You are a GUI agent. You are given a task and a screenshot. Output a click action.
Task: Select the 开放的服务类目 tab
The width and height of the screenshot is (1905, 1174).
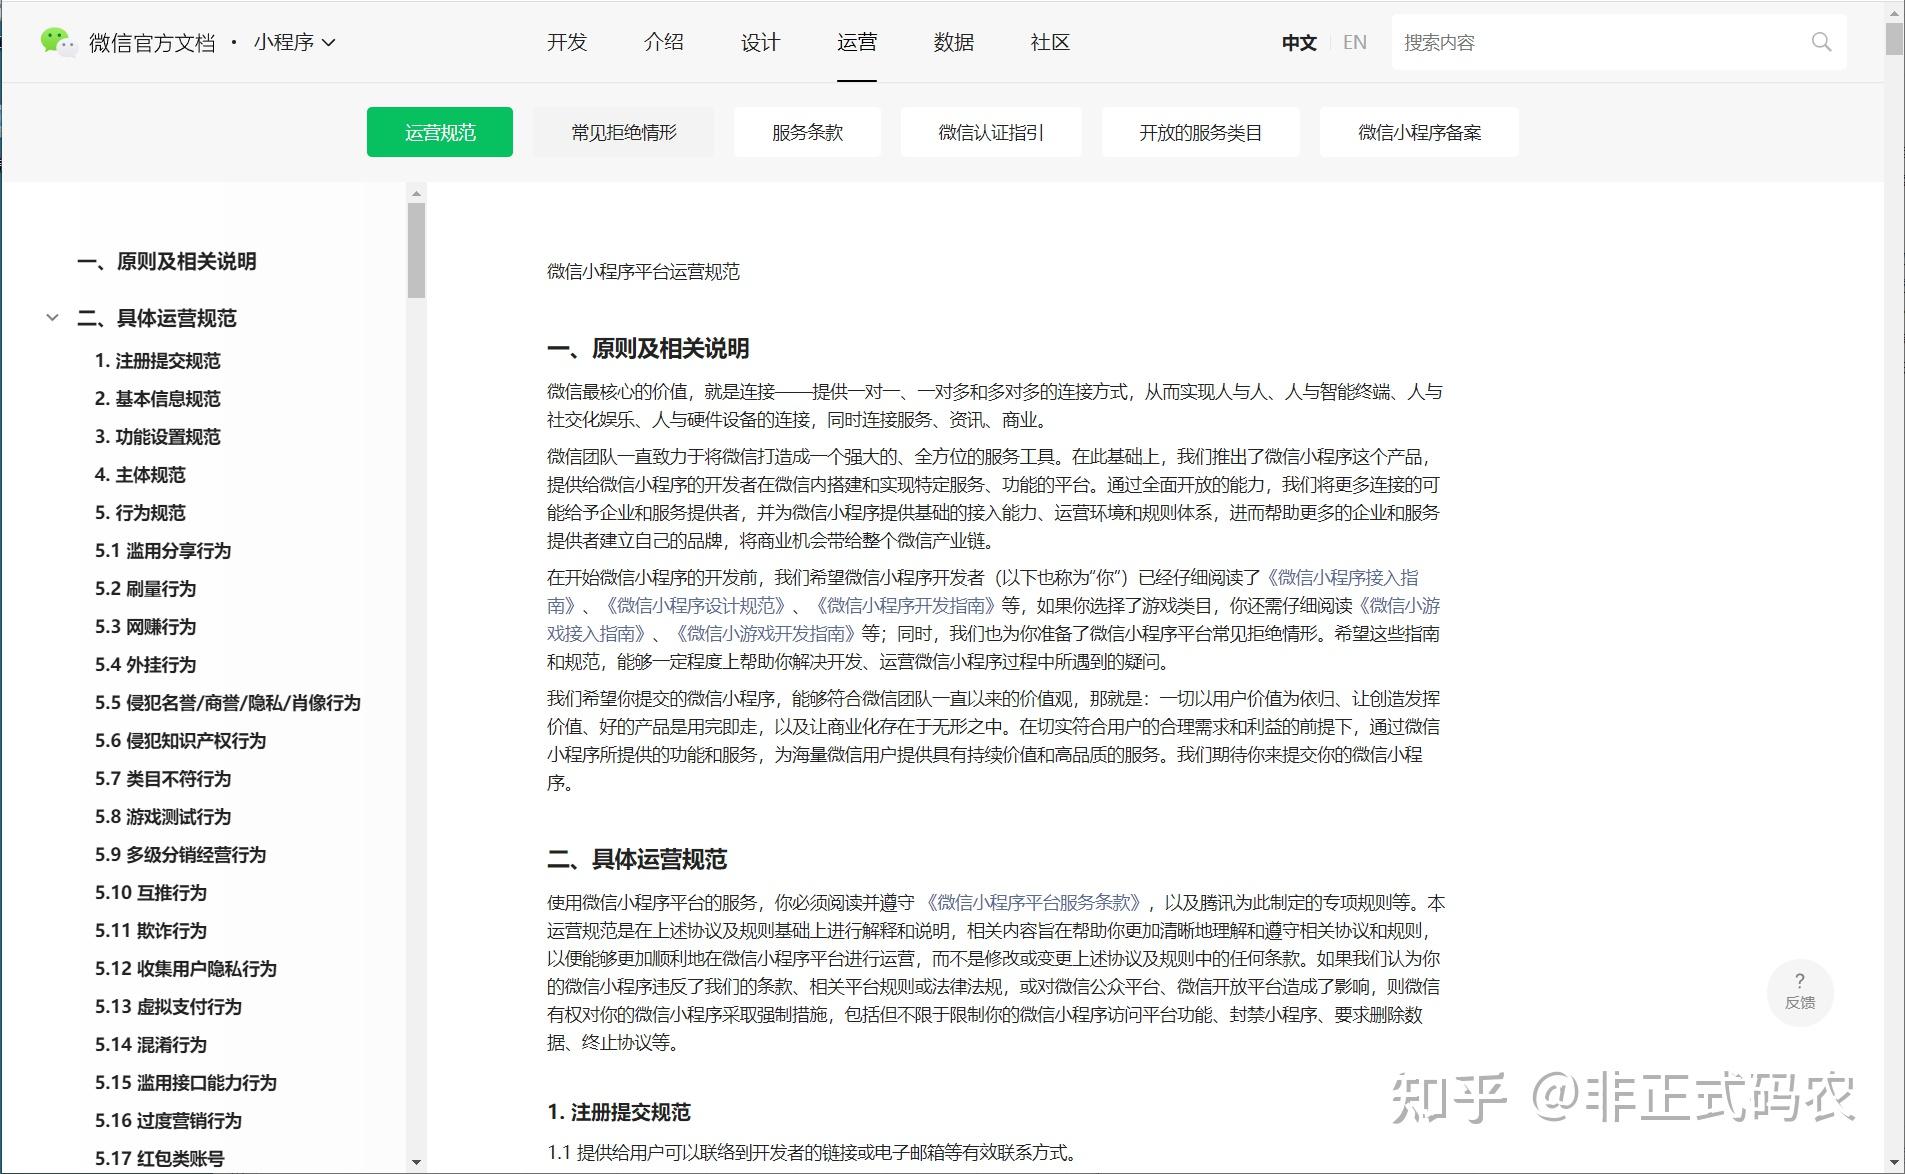coord(1201,132)
